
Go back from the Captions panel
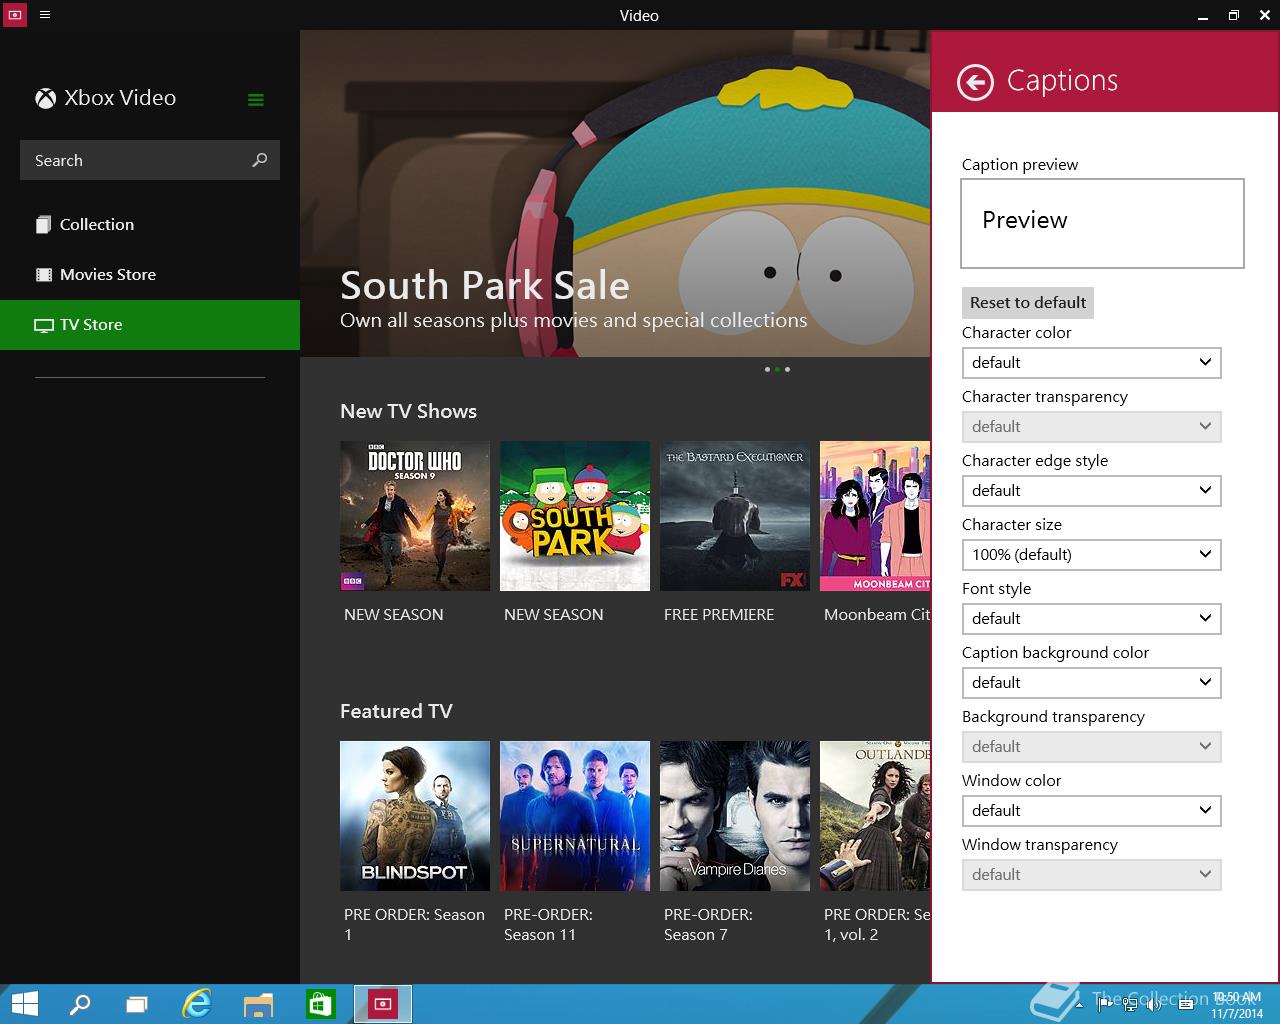[x=975, y=82]
